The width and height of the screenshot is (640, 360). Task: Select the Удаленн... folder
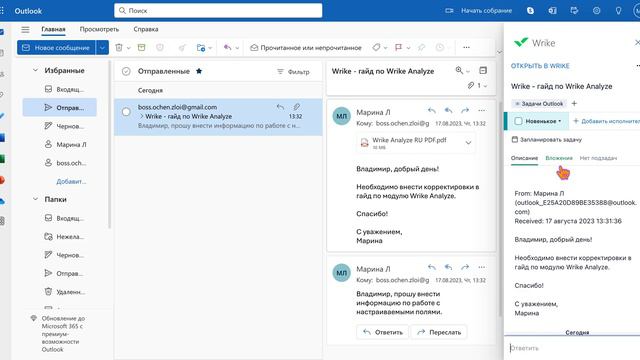click(x=65, y=292)
